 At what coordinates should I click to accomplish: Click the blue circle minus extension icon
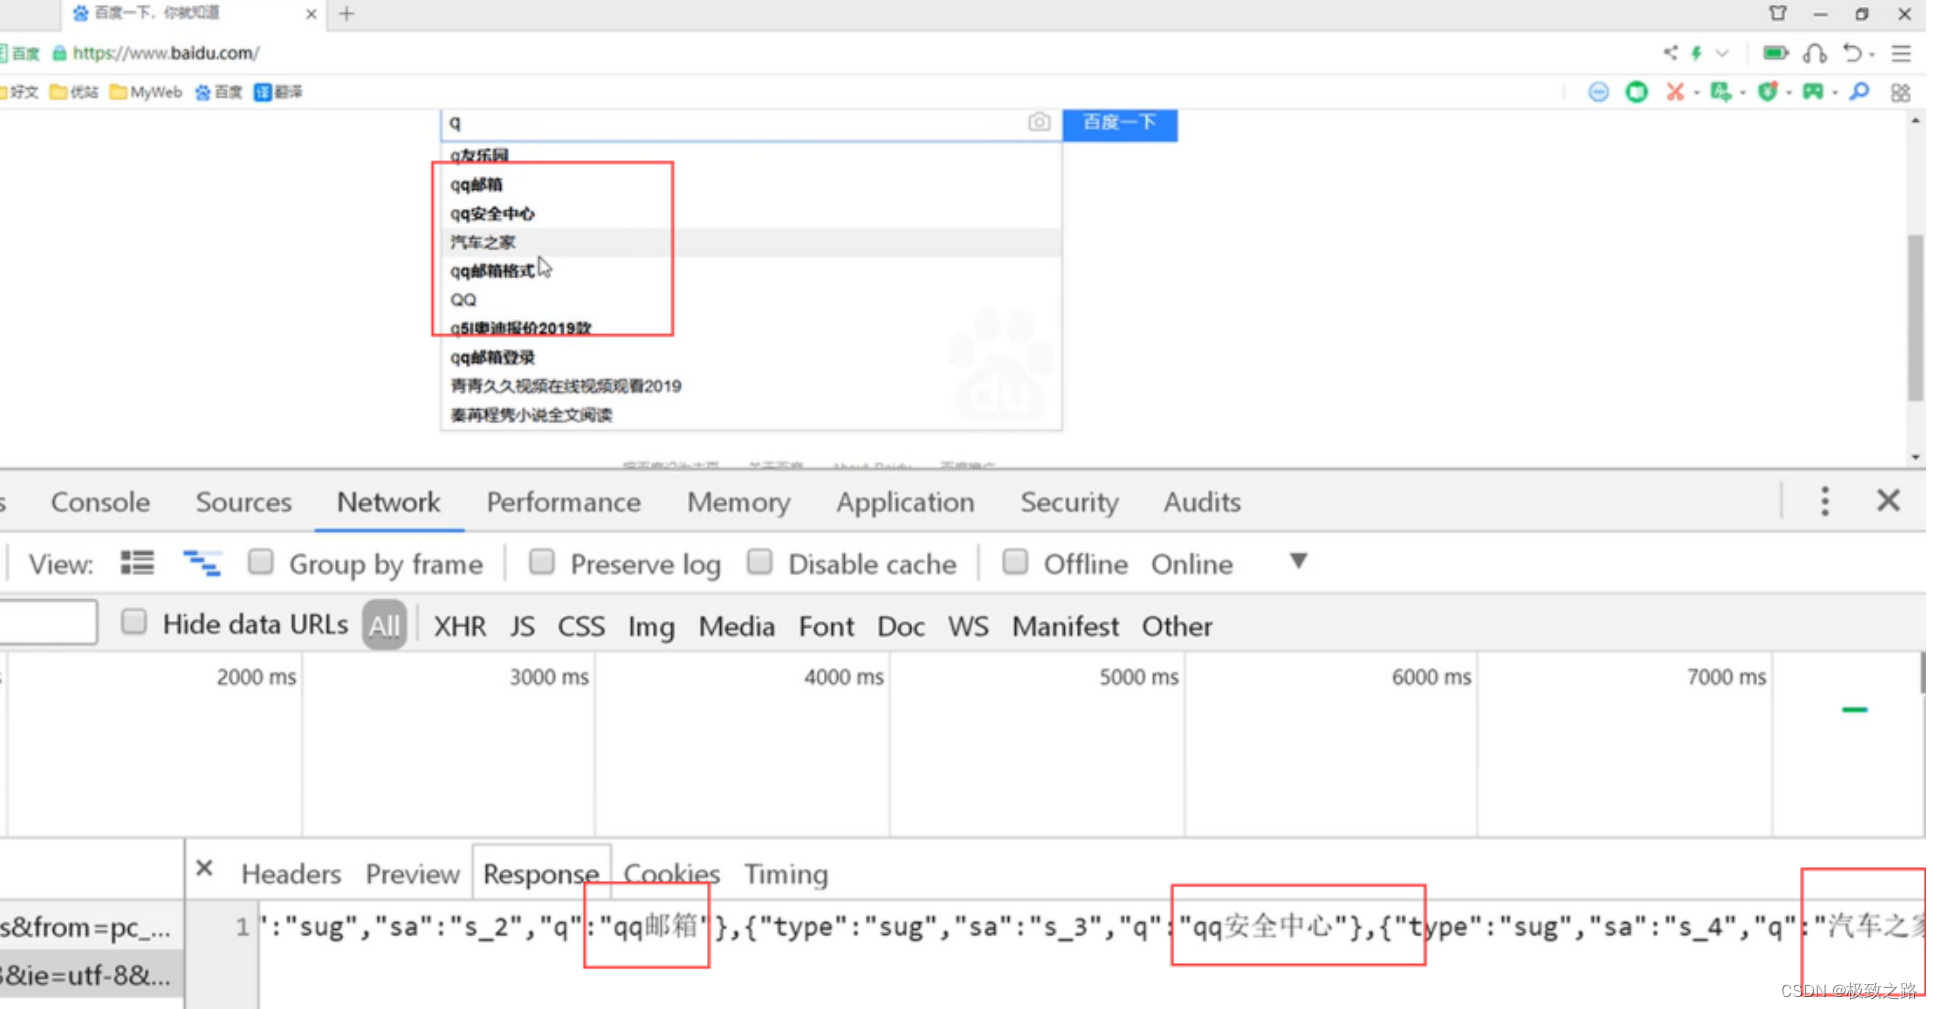pos(1598,92)
